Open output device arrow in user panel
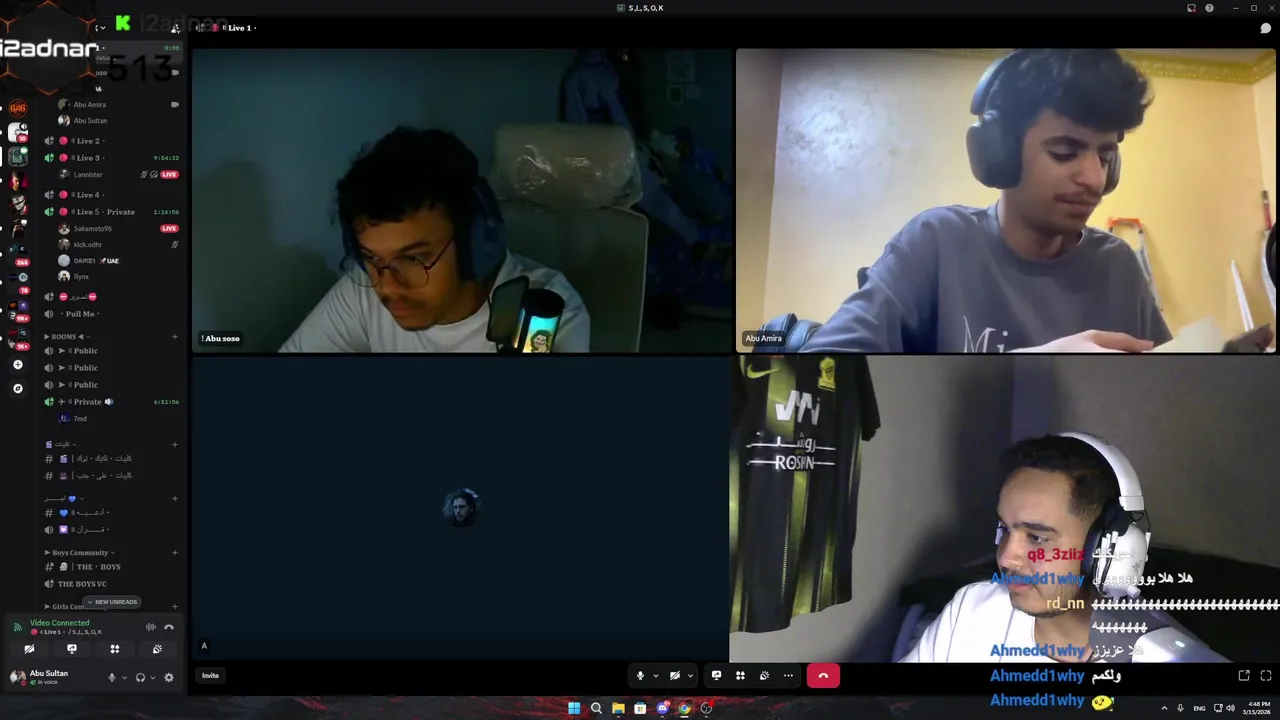 (x=152, y=677)
